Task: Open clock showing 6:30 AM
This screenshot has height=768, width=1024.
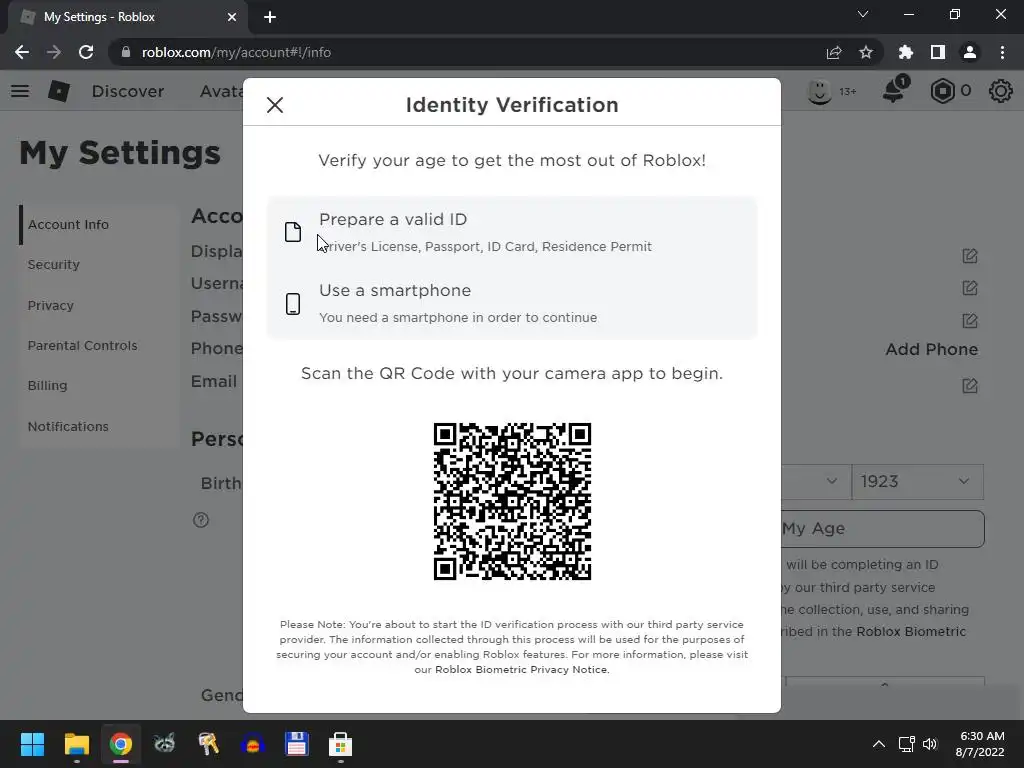Action: (x=982, y=744)
